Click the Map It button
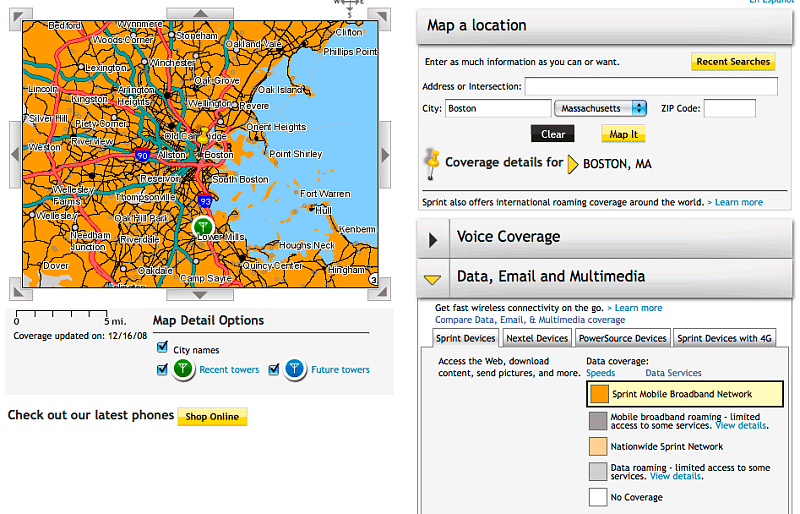The image size is (800, 514). [x=623, y=134]
